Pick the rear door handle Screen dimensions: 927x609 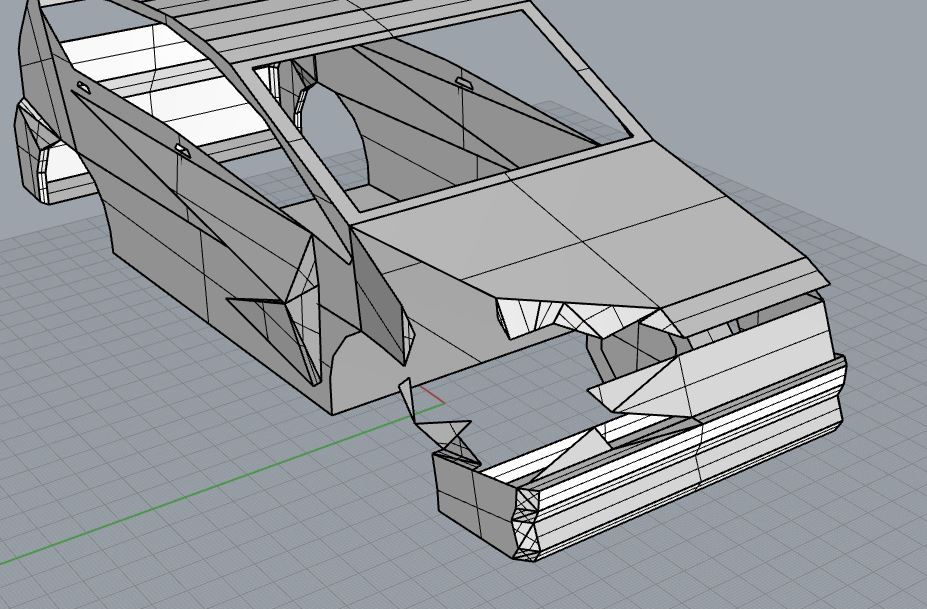click(x=83, y=88)
